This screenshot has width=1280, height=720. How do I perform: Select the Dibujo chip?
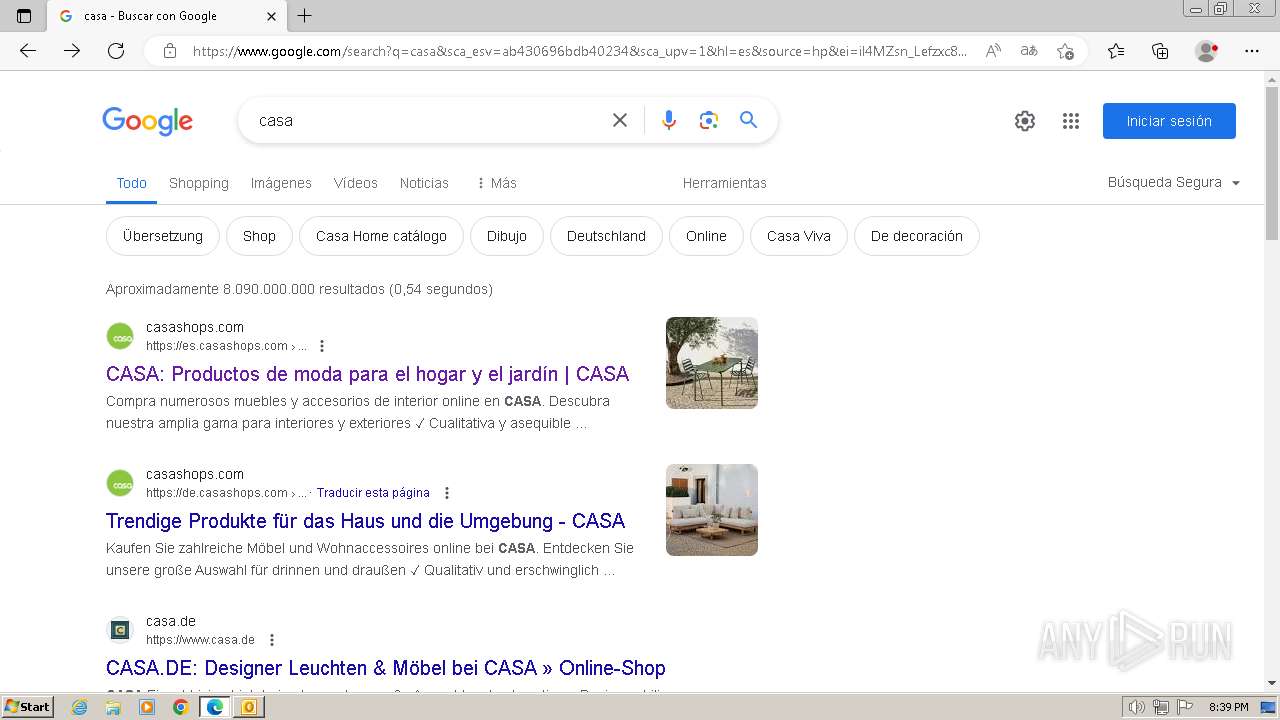point(507,236)
